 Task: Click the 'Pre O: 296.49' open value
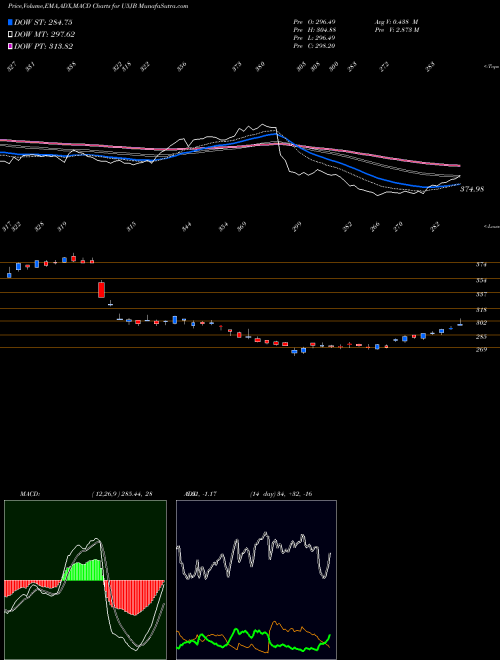click(x=314, y=22)
